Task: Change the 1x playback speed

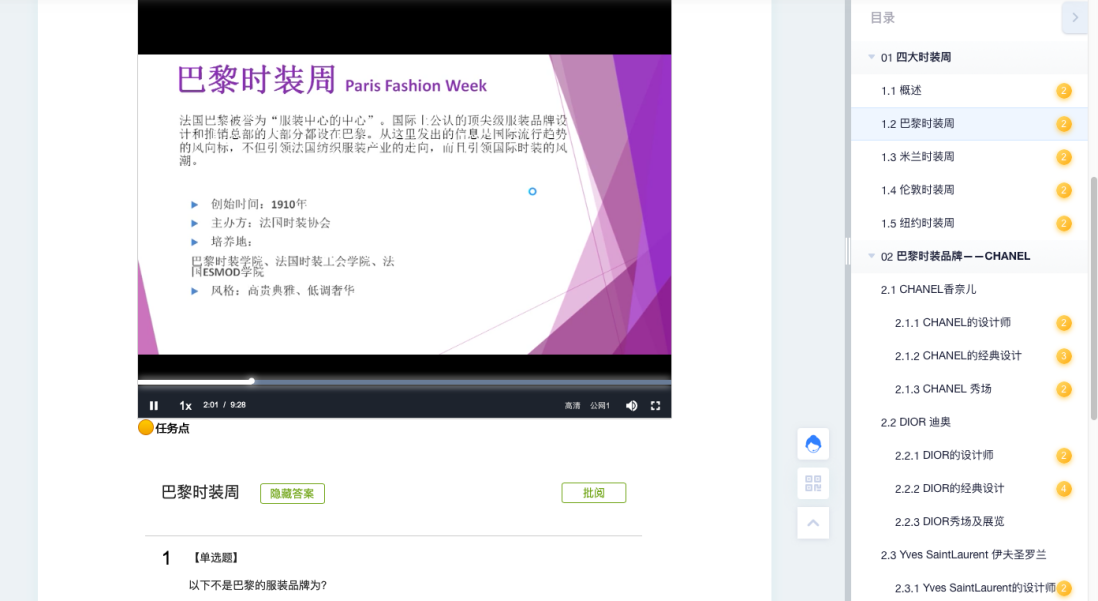Action: click(185, 405)
